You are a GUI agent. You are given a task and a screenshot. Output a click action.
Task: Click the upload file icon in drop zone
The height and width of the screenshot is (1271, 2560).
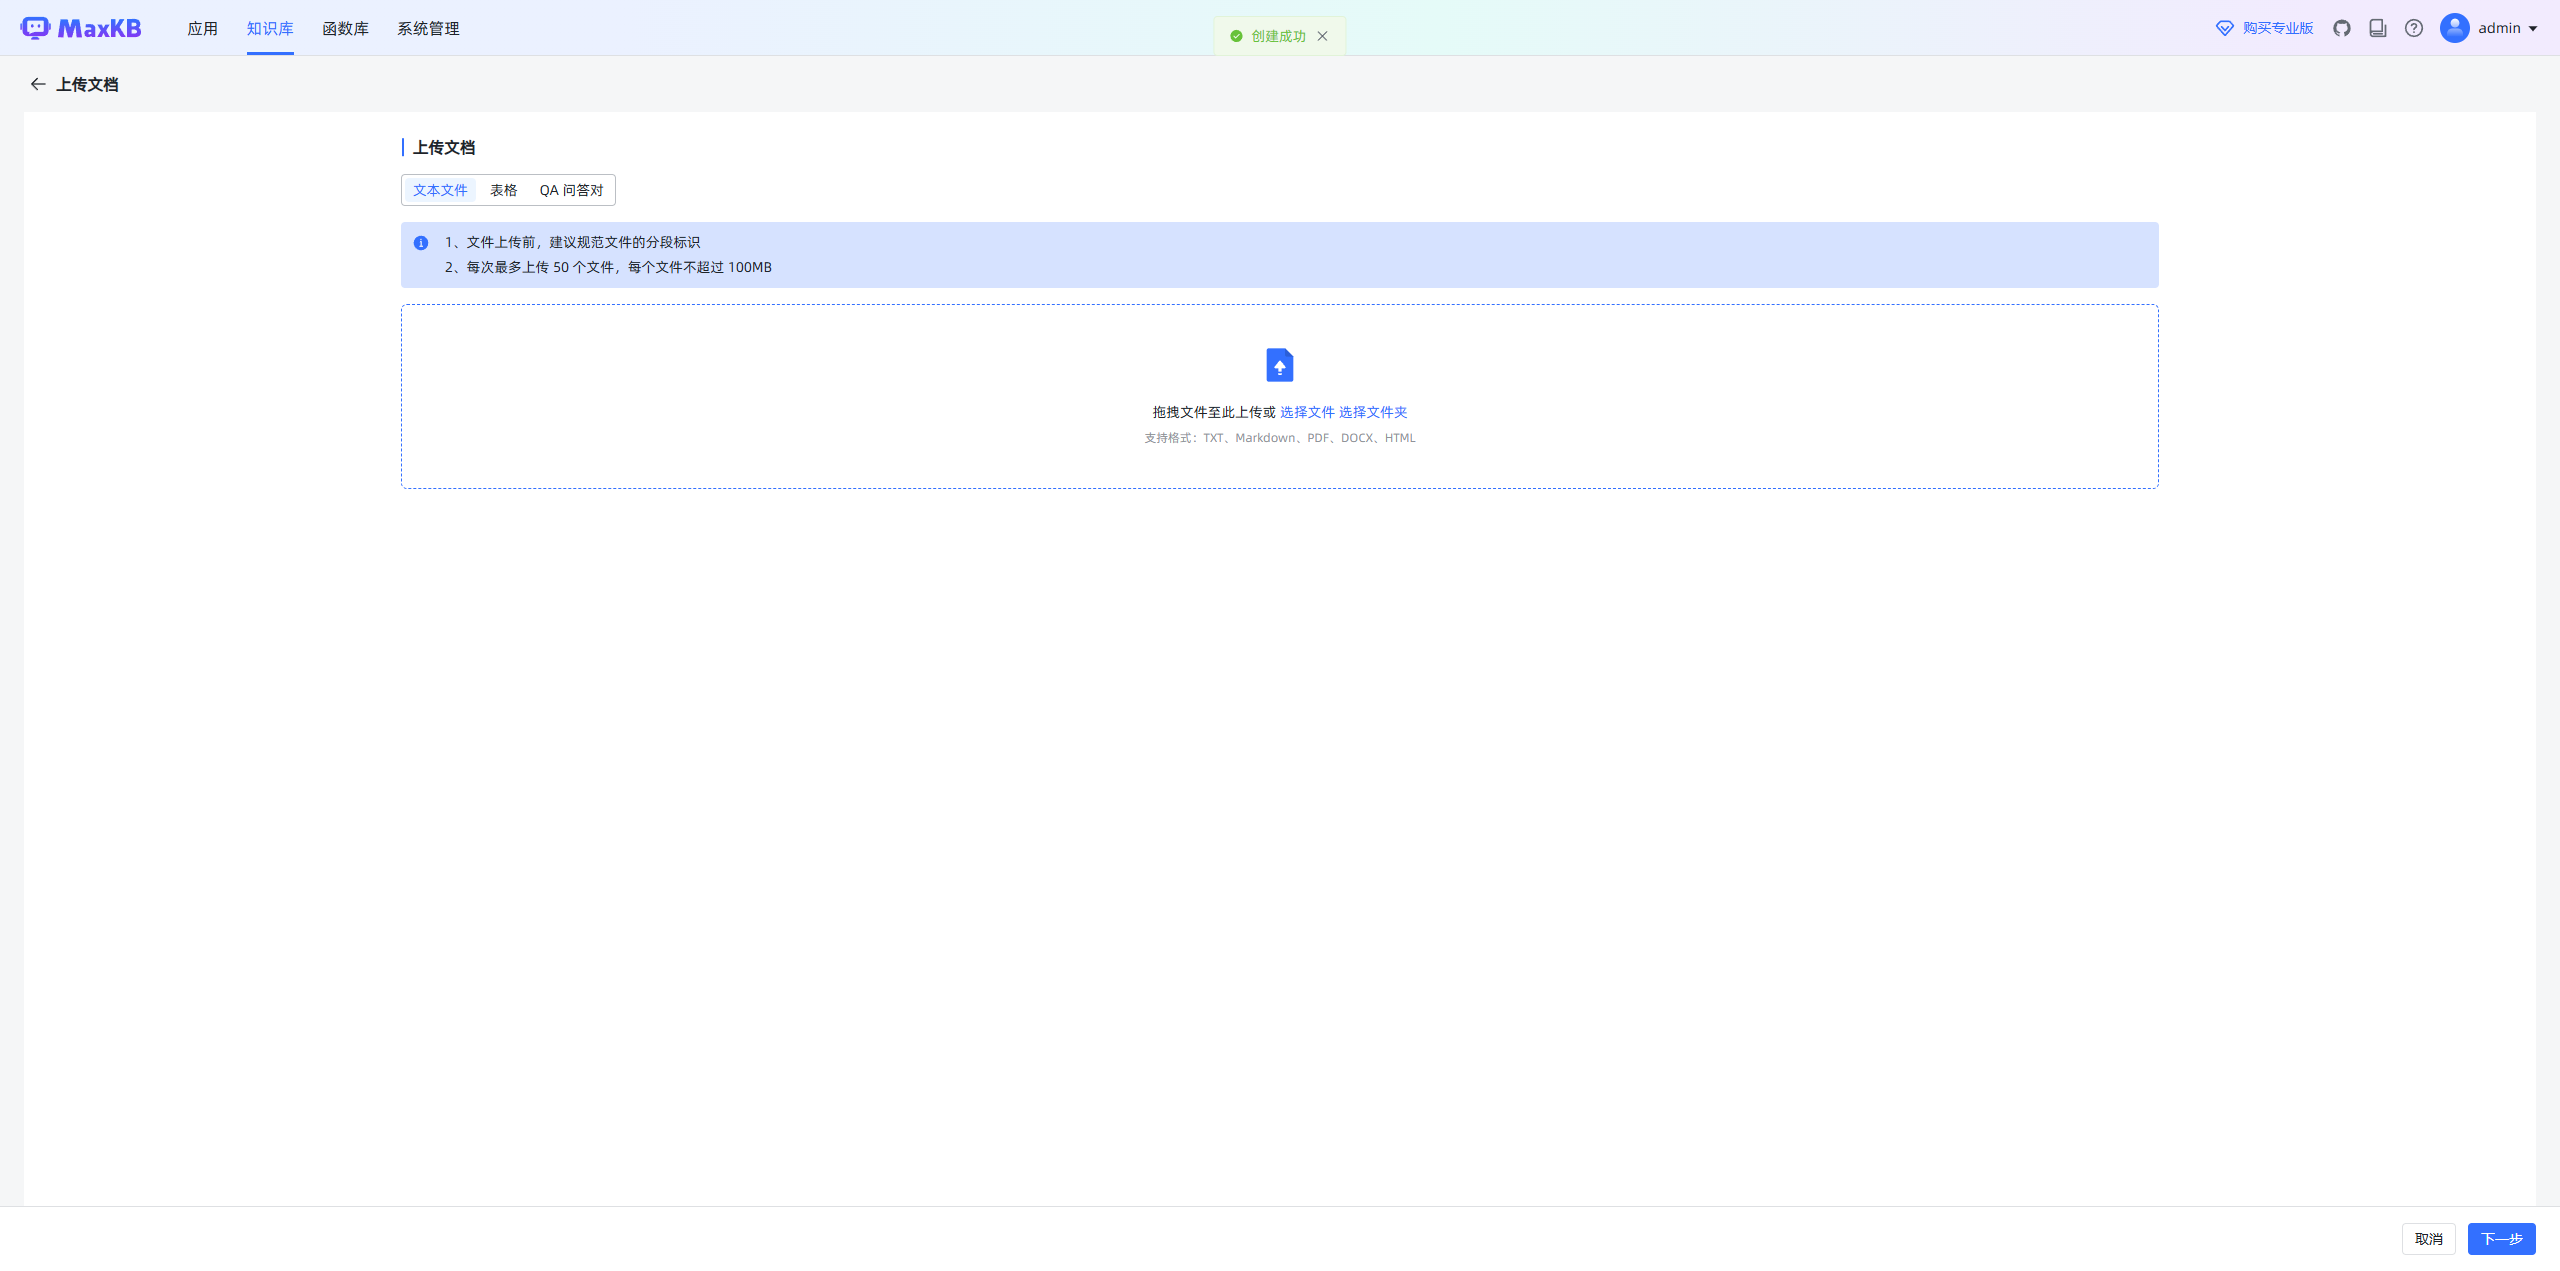click(1280, 365)
